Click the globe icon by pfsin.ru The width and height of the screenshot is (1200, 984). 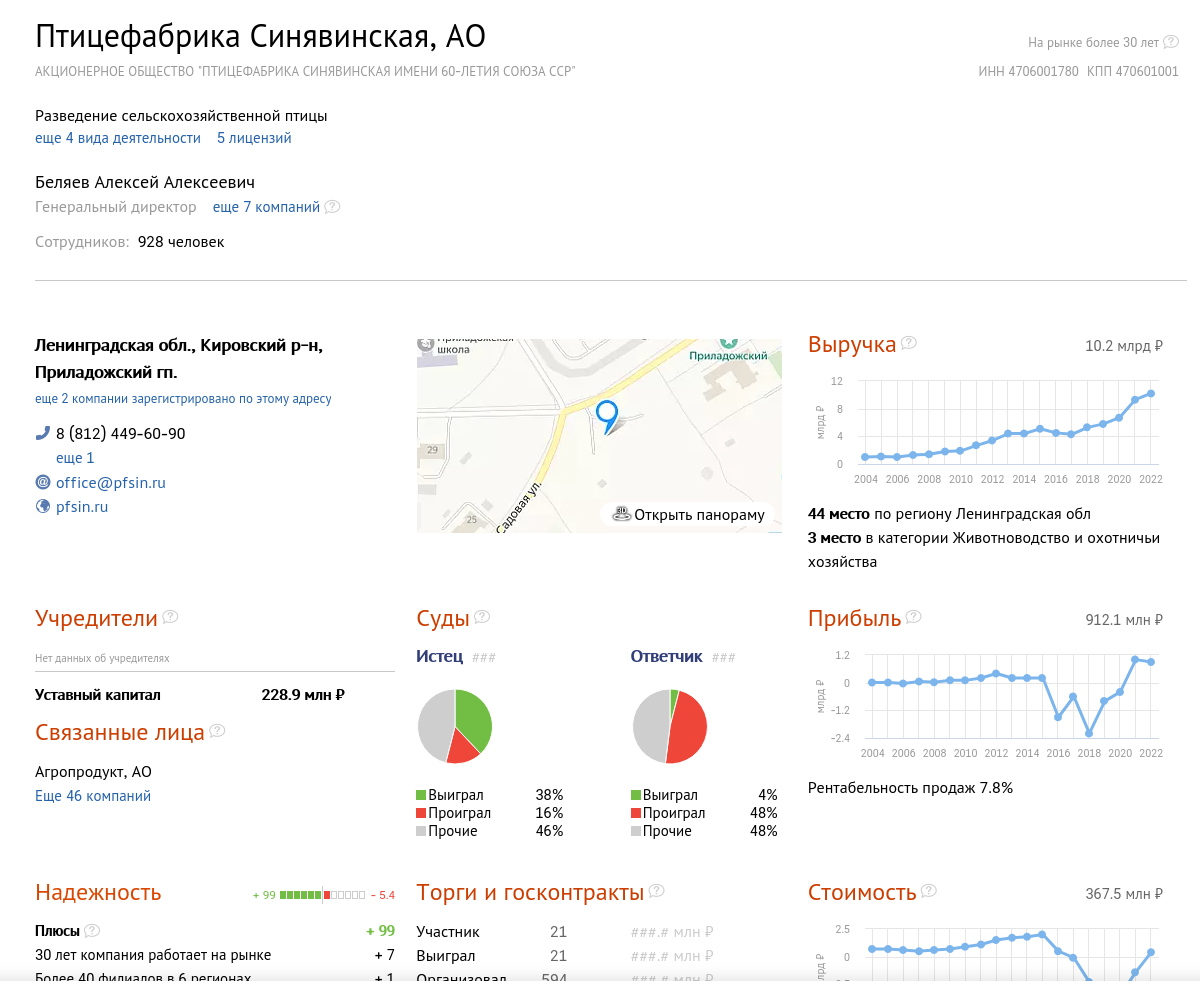[x=42, y=506]
